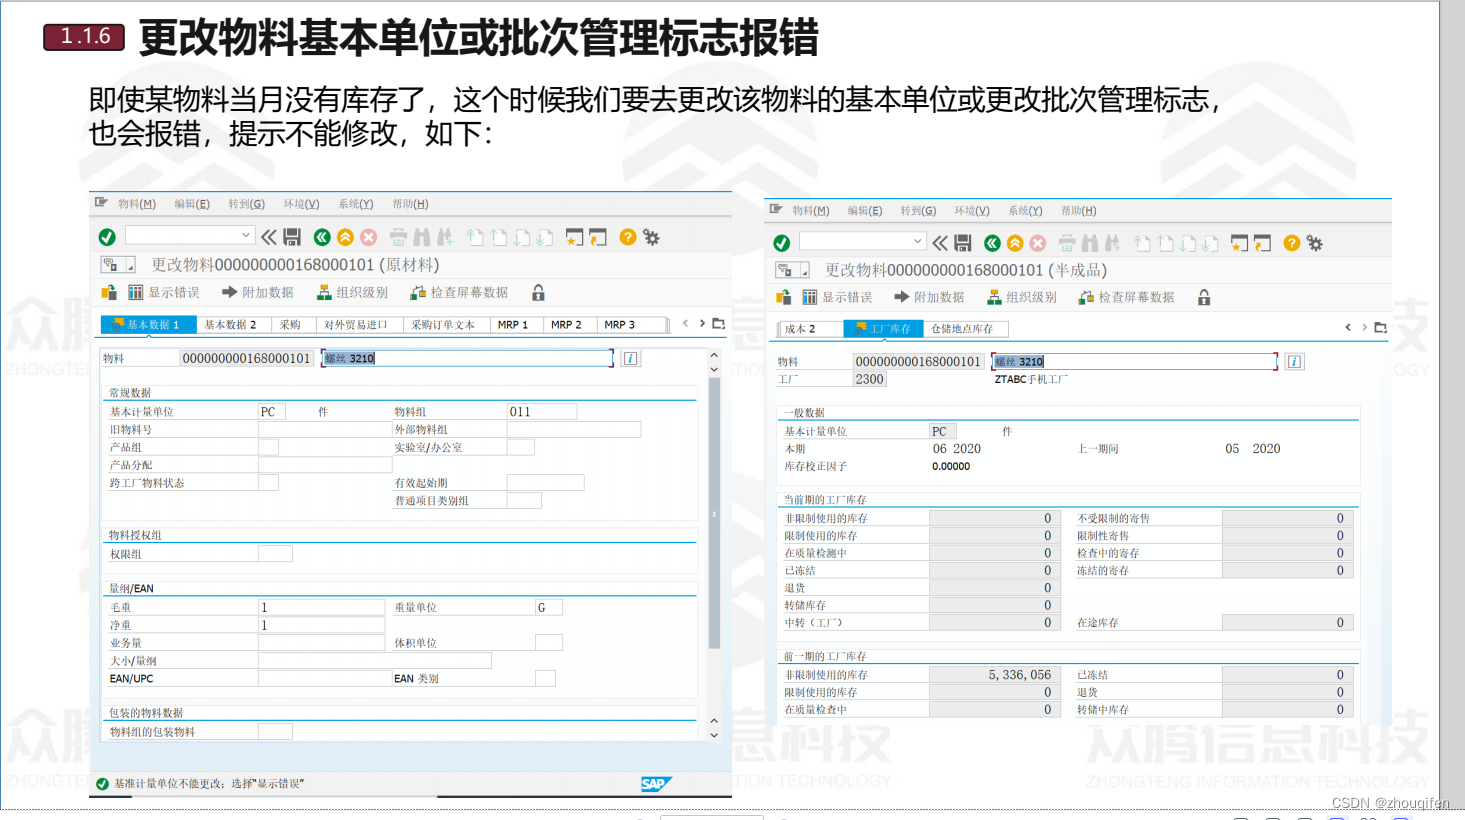
Task: Click green checkmark Enter icon in left window
Action: click(107, 237)
